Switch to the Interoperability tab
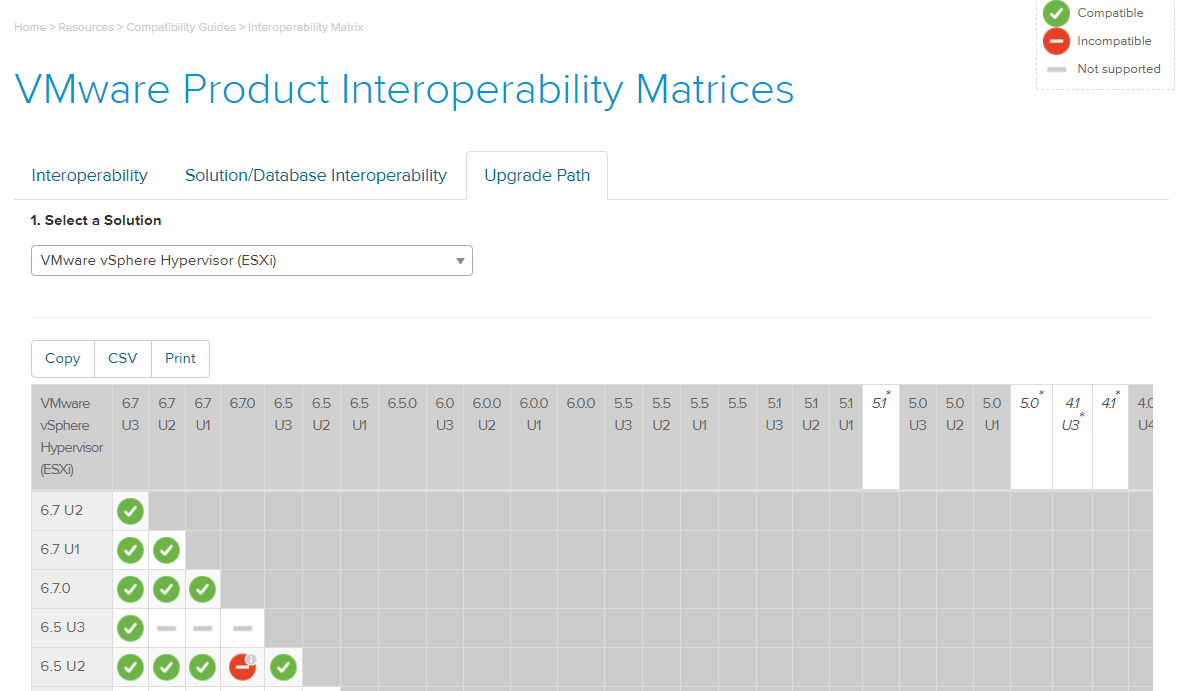 point(89,175)
